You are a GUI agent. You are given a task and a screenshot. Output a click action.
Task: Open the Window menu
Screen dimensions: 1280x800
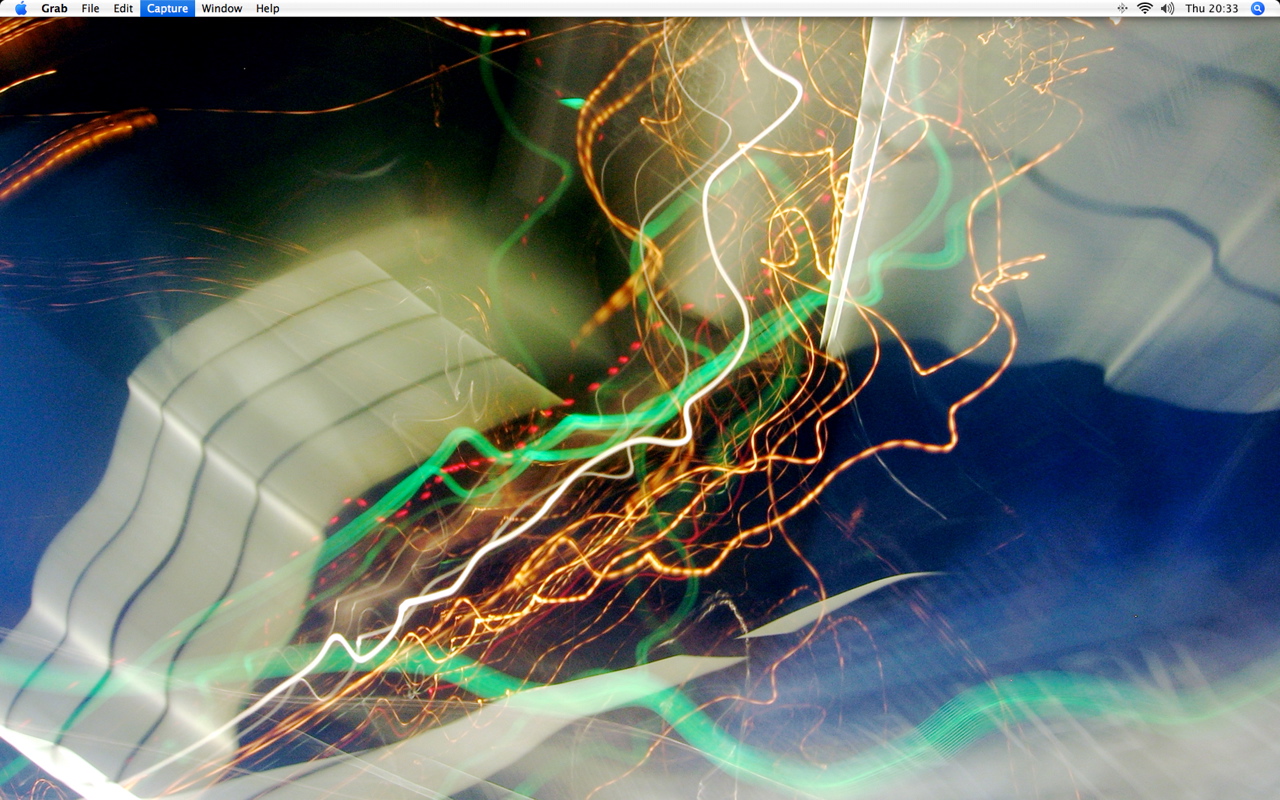click(221, 8)
